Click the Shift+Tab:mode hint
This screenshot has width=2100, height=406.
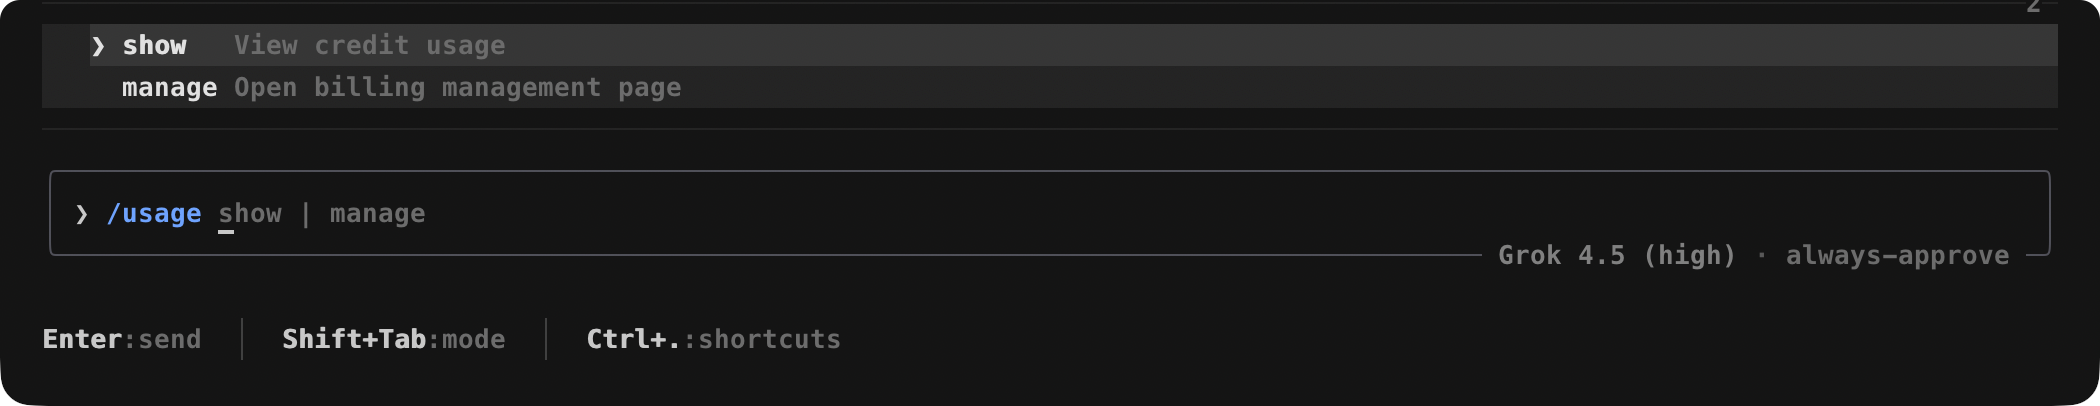click(394, 339)
